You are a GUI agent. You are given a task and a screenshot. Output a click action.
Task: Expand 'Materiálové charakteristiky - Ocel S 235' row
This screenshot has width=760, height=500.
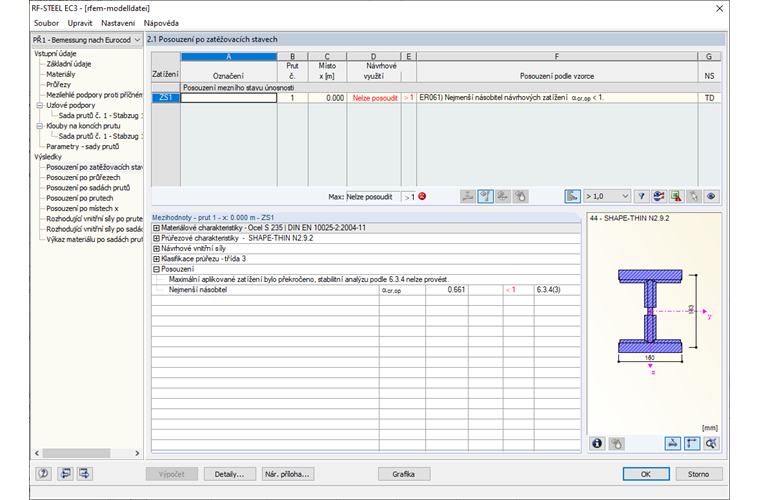(157, 228)
